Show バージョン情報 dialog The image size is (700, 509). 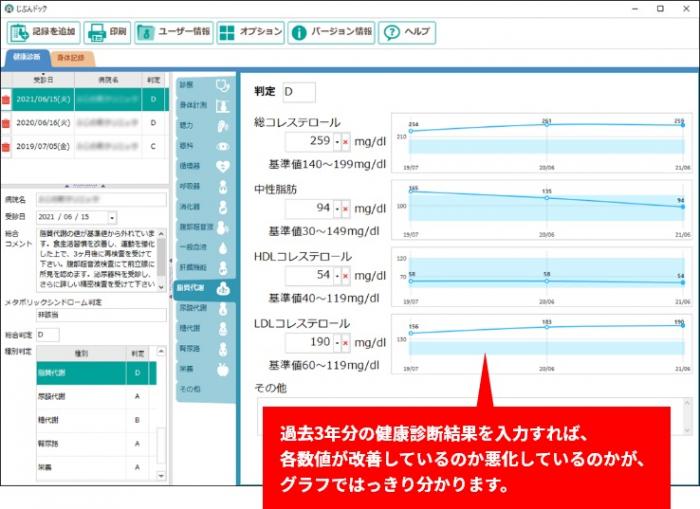click(331, 31)
